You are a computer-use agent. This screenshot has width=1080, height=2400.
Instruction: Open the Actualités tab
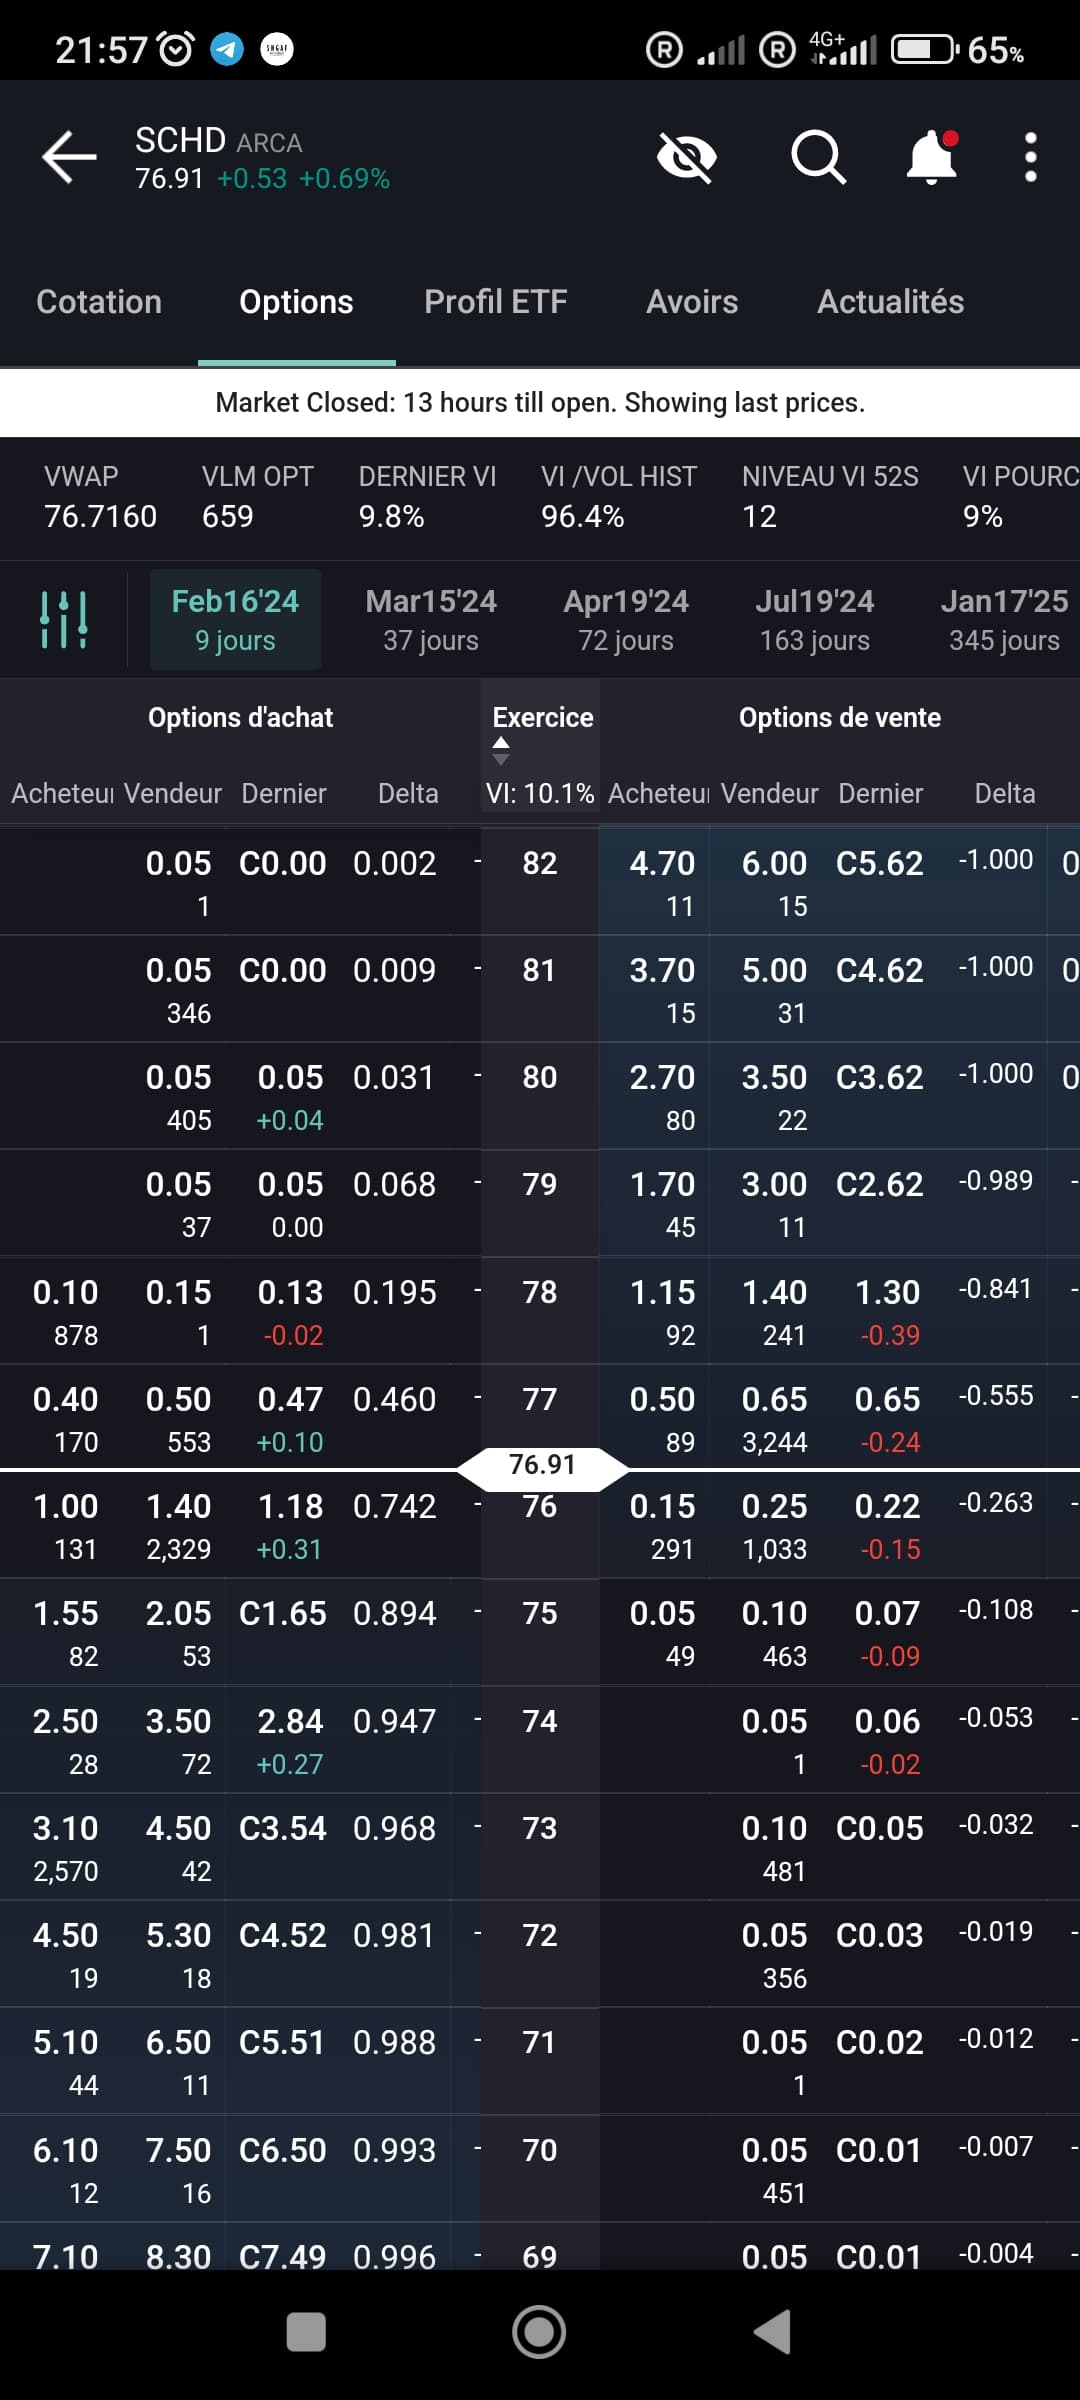(x=891, y=302)
